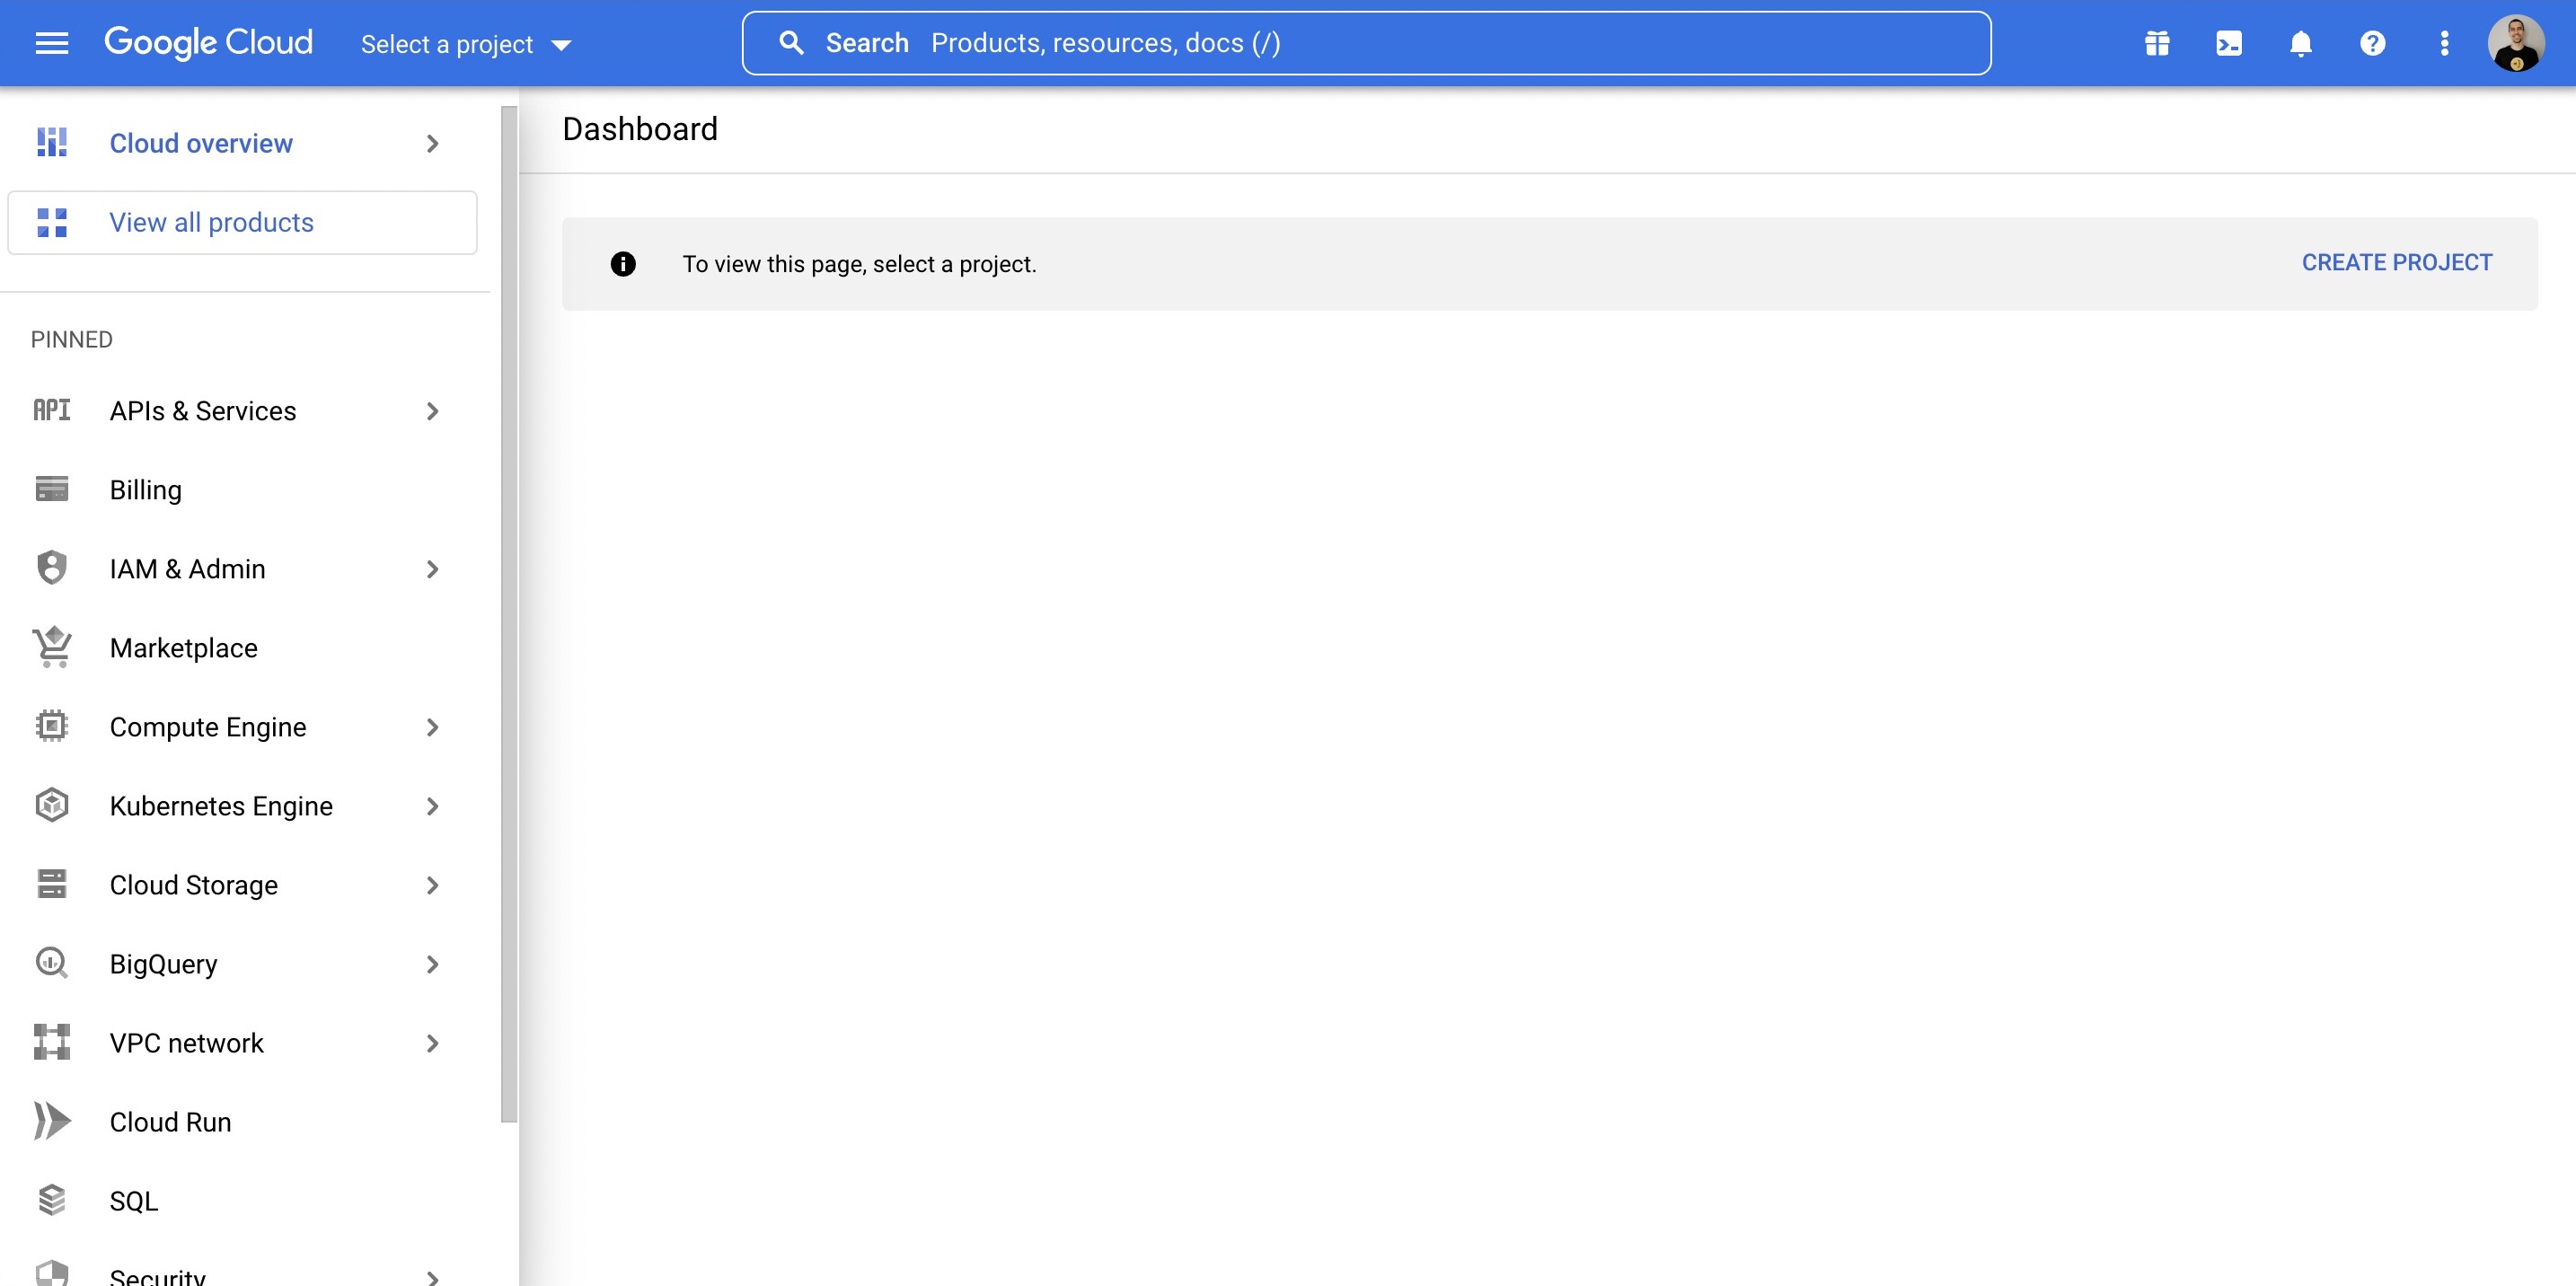Click the info icon in the banner
This screenshot has width=2576, height=1286.
(622, 263)
